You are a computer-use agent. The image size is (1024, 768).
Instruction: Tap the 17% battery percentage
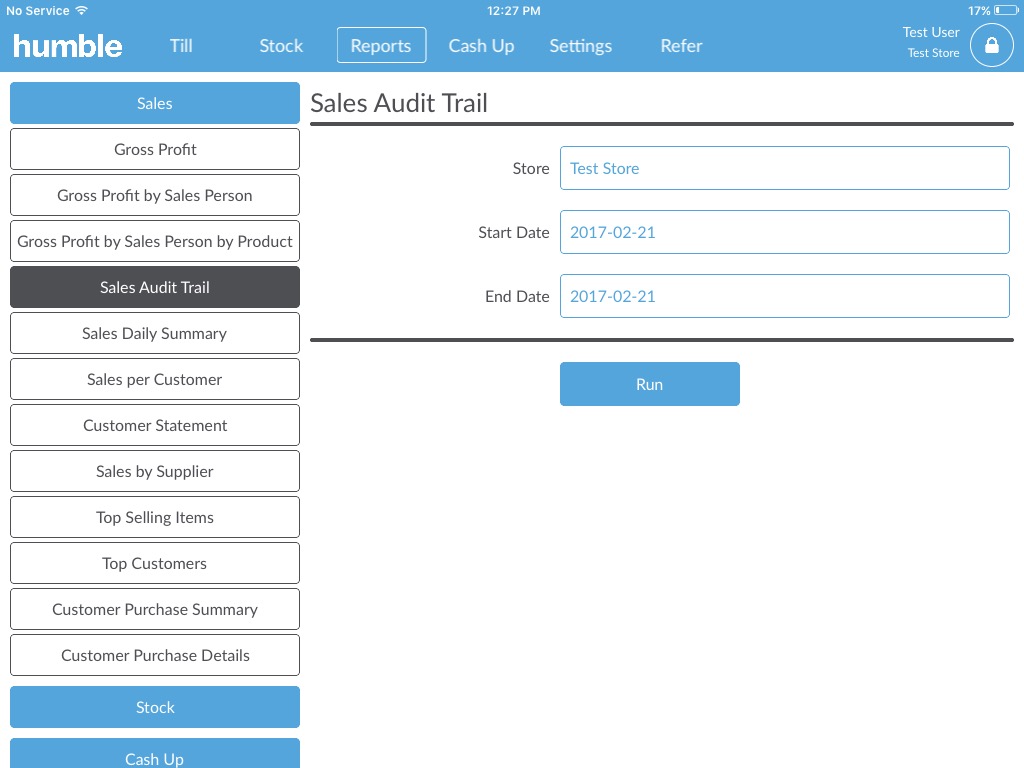click(979, 10)
